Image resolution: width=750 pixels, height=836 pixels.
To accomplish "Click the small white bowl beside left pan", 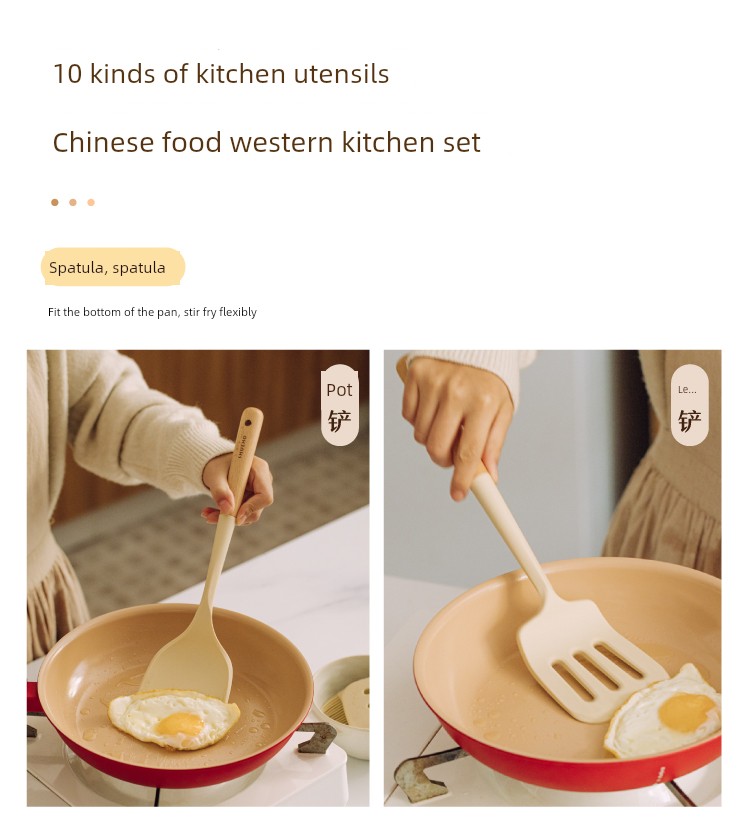I will click(x=342, y=706).
